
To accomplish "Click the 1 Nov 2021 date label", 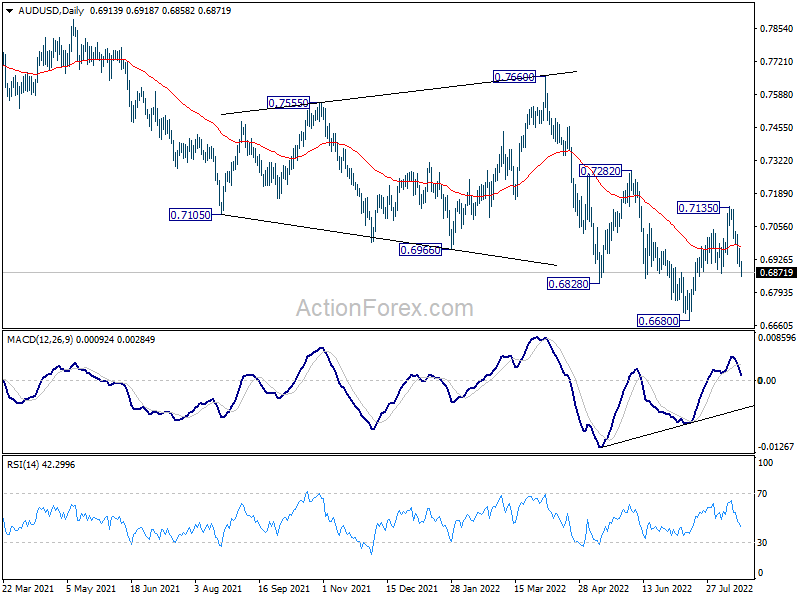I will [346, 589].
